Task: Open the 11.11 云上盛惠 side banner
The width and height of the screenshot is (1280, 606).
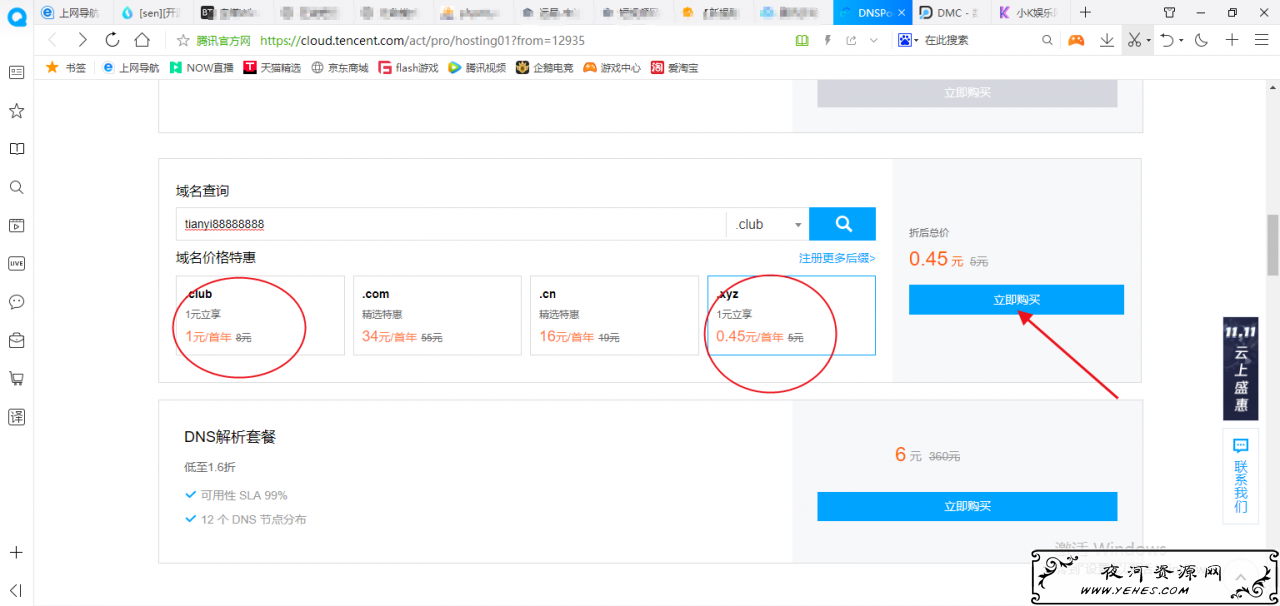Action: coord(1240,369)
